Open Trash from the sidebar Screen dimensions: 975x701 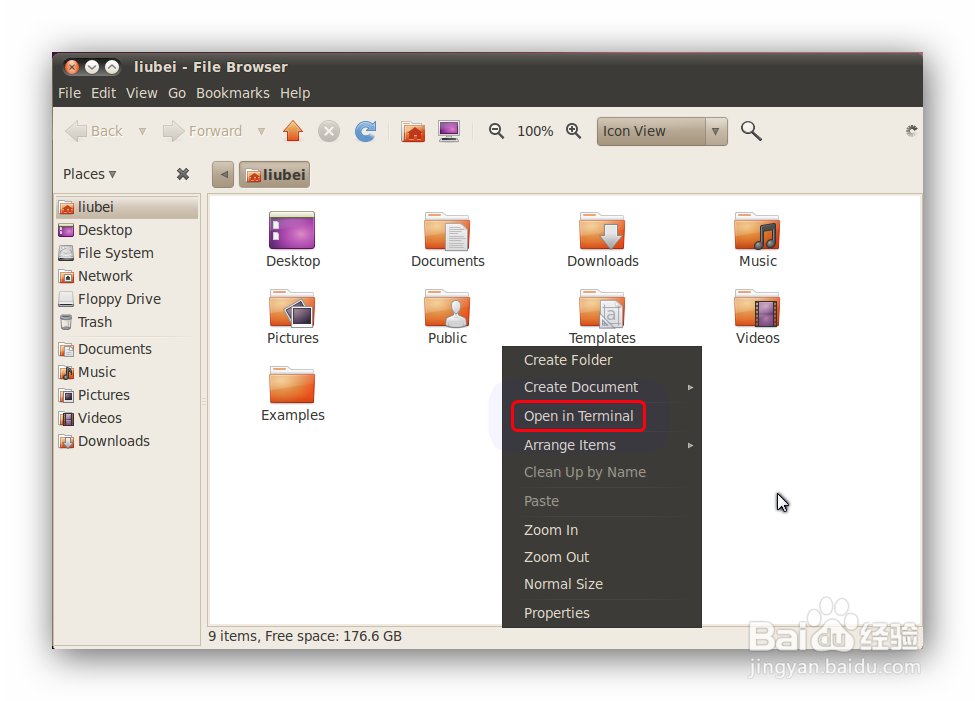click(x=127, y=322)
